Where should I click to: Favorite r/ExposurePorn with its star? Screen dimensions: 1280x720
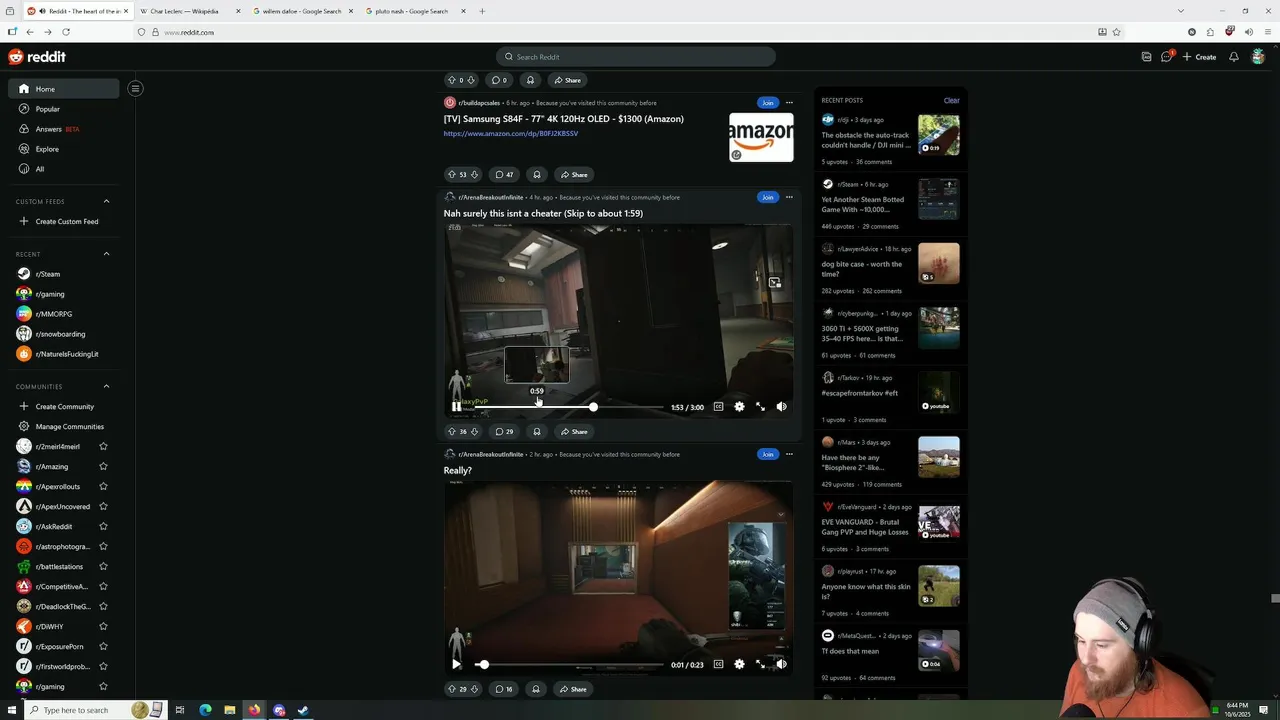pyautogui.click(x=103, y=646)
